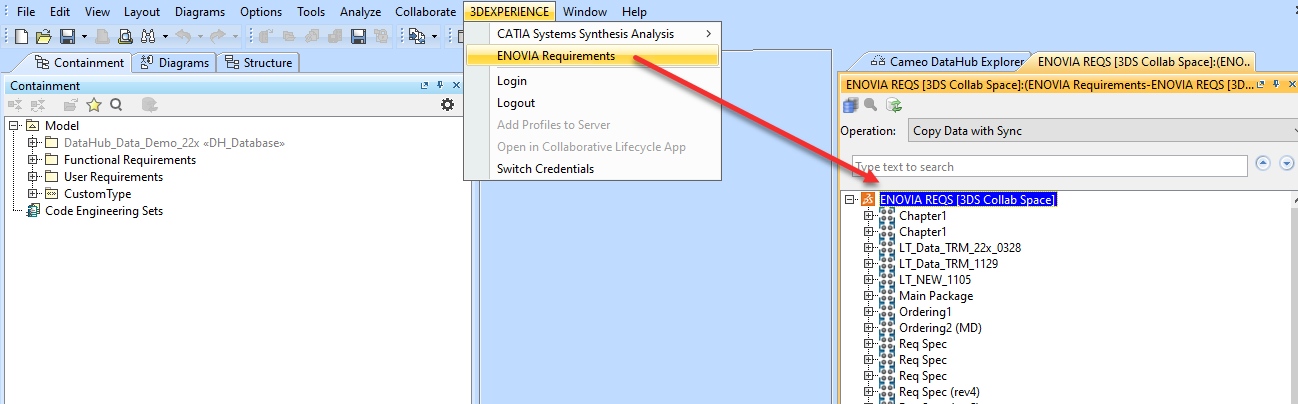Open the Window menu
Image resolution: width=1298 pixels, height=404 pixels.
(584, 11)
